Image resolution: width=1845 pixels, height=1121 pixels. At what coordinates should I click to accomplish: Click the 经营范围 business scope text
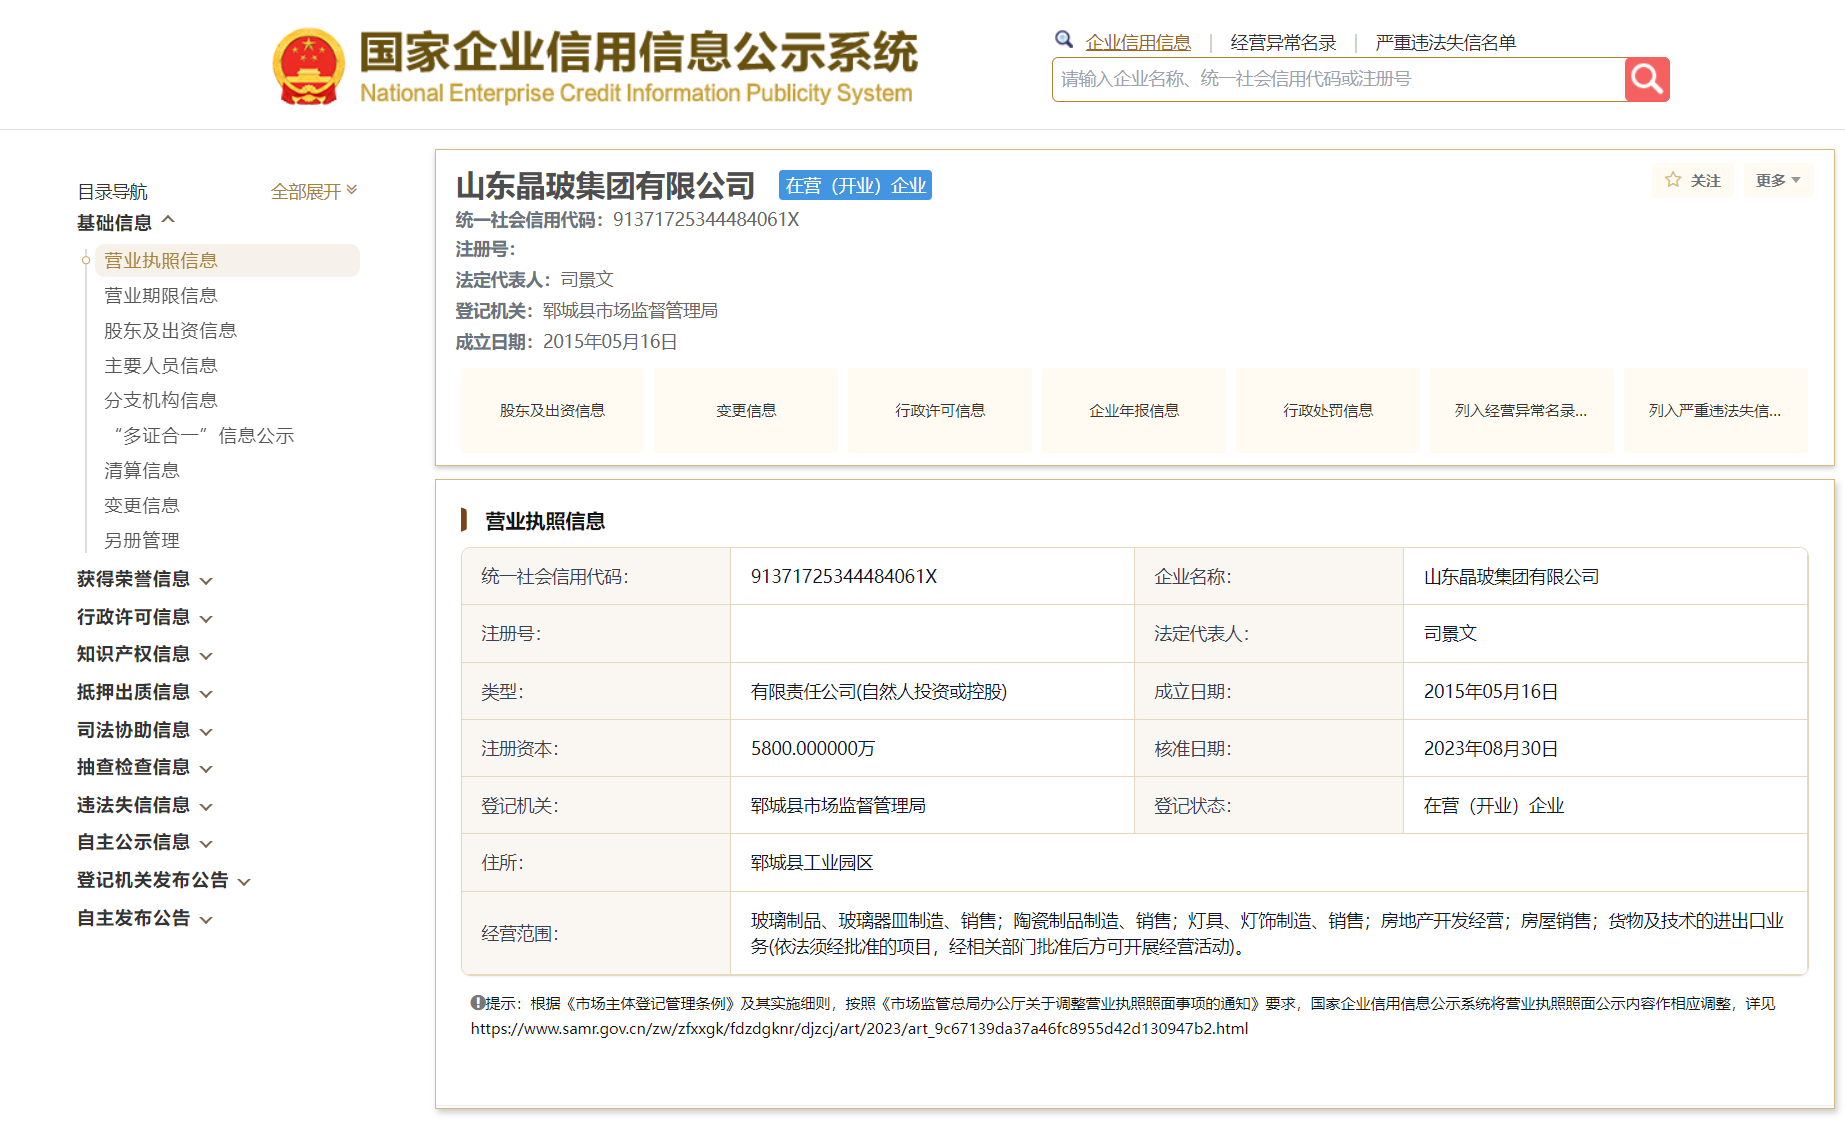[1267, 933]
